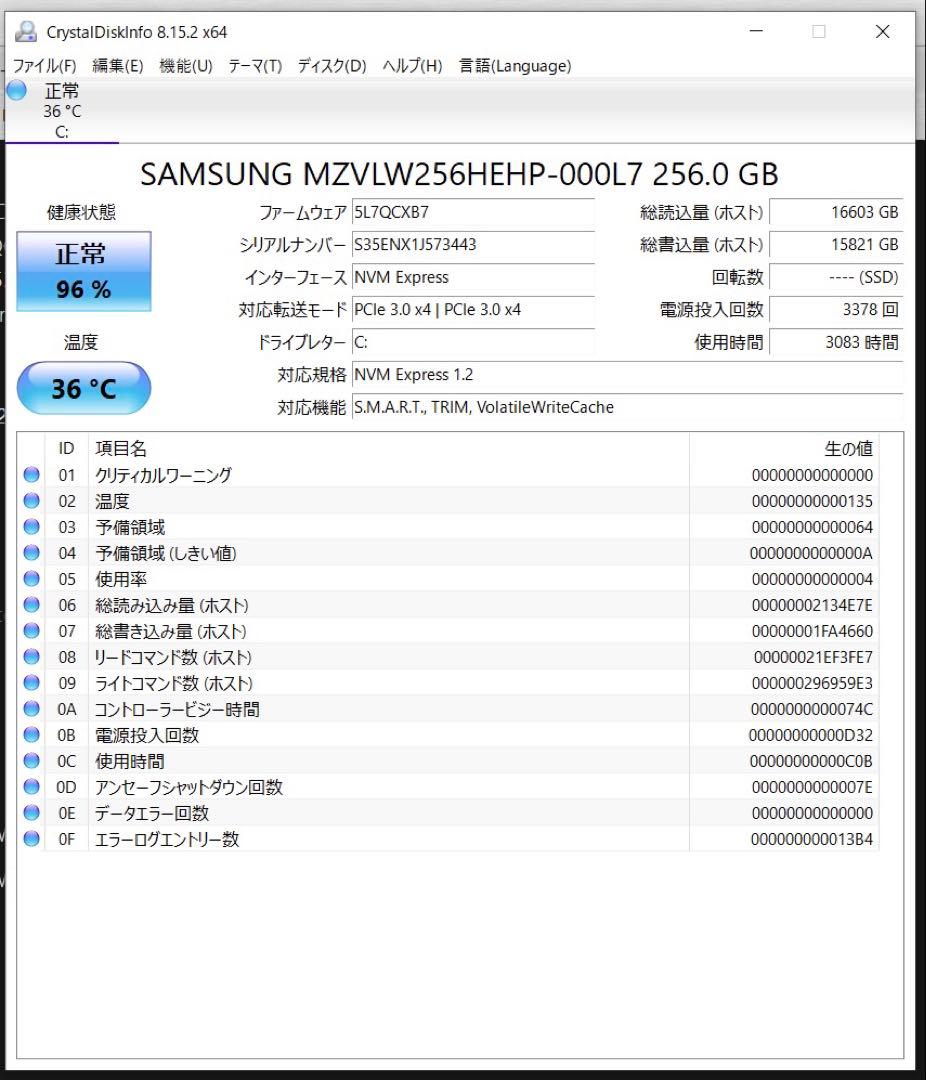The width and height of the screenshot is (926, 1080).
Task: Select the コントローラービジー時間 row name
Action: 177,709
